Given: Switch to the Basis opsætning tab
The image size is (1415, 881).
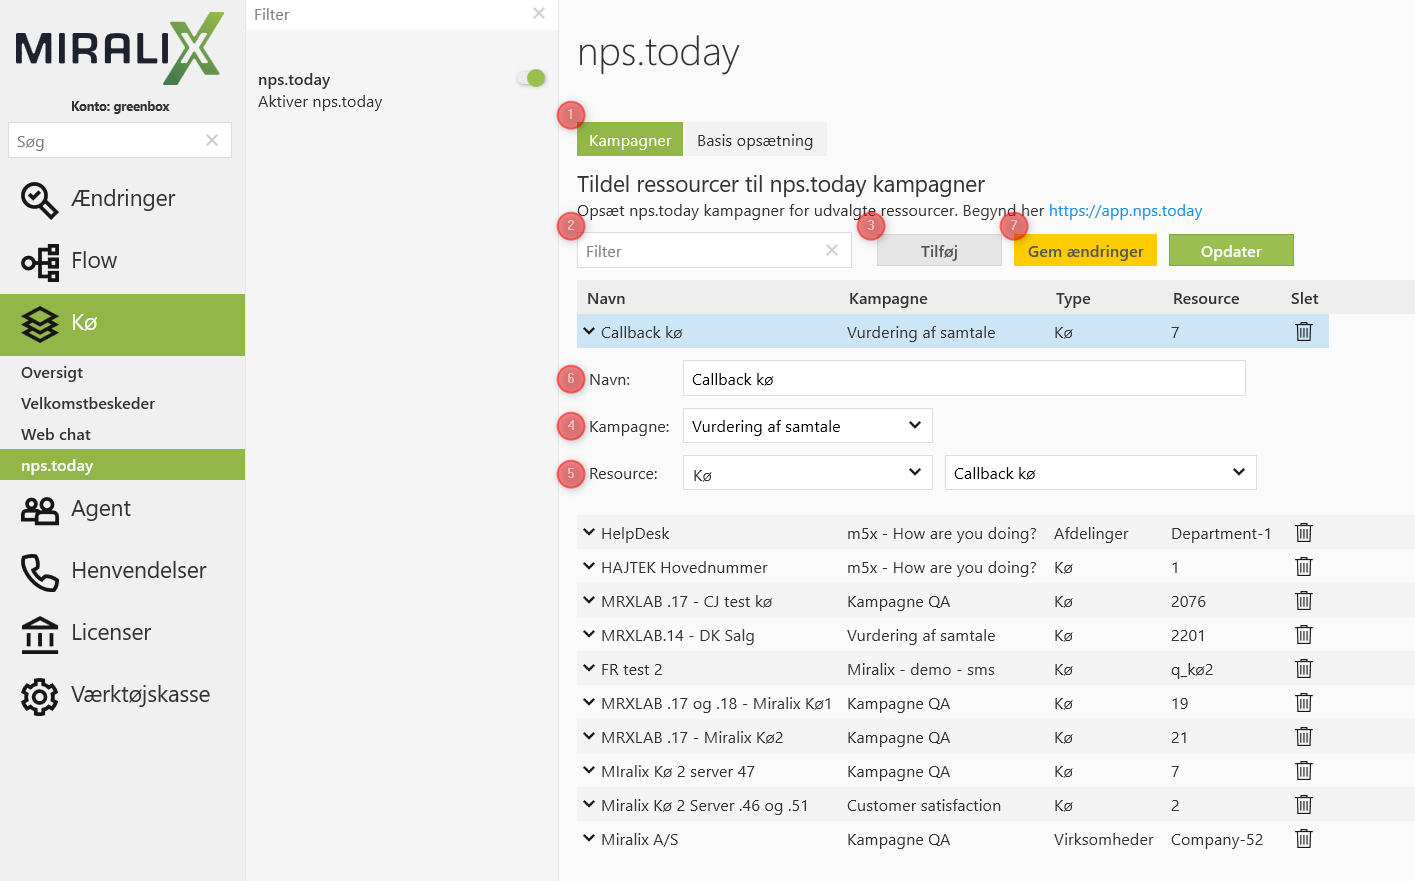Looking at the screenshot, I should pos(755,140).
